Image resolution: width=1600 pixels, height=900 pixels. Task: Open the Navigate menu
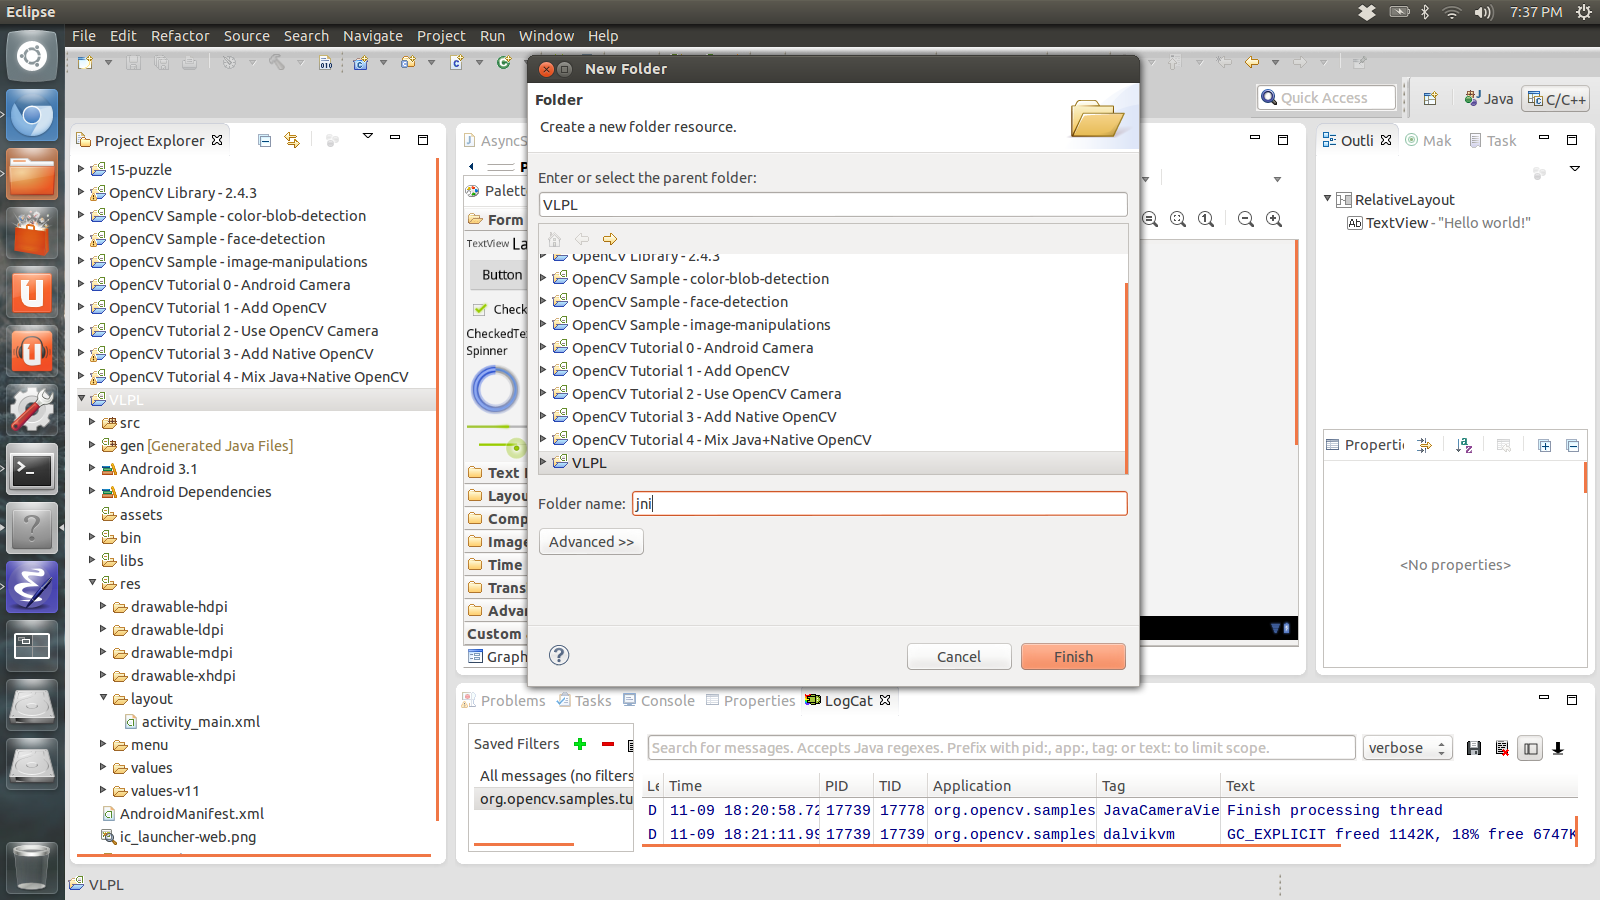click(x=373, y=35)
